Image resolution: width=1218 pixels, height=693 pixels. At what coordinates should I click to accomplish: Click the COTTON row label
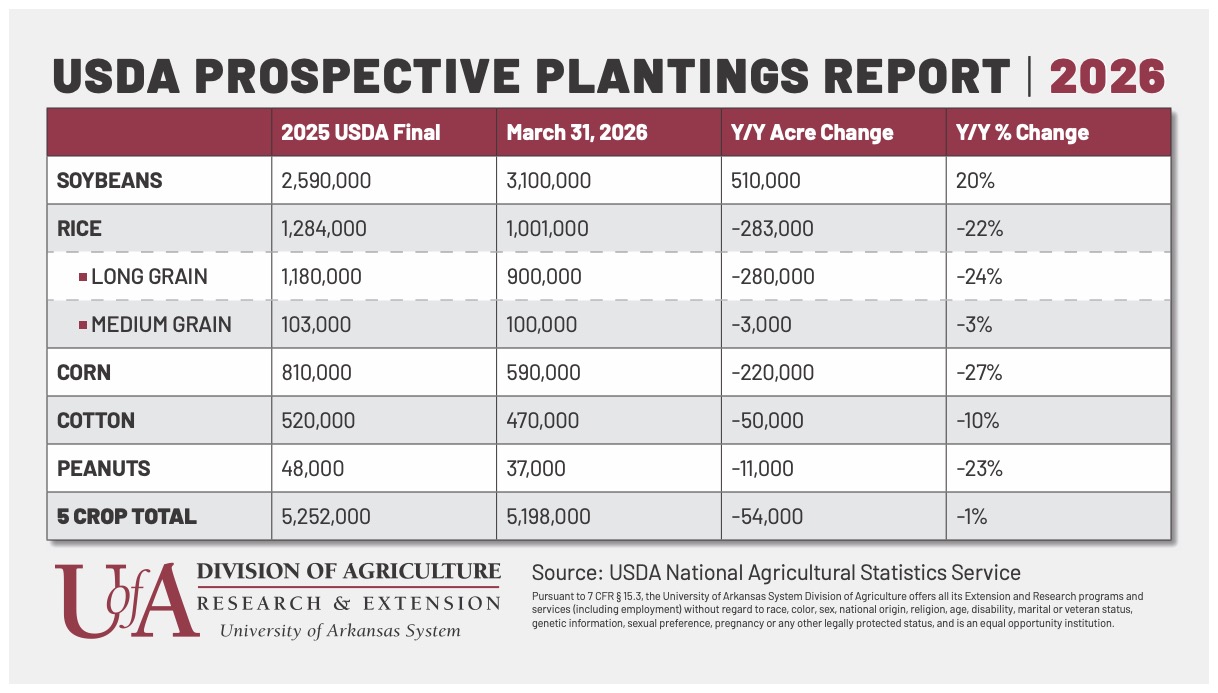[x=96, y=421]
